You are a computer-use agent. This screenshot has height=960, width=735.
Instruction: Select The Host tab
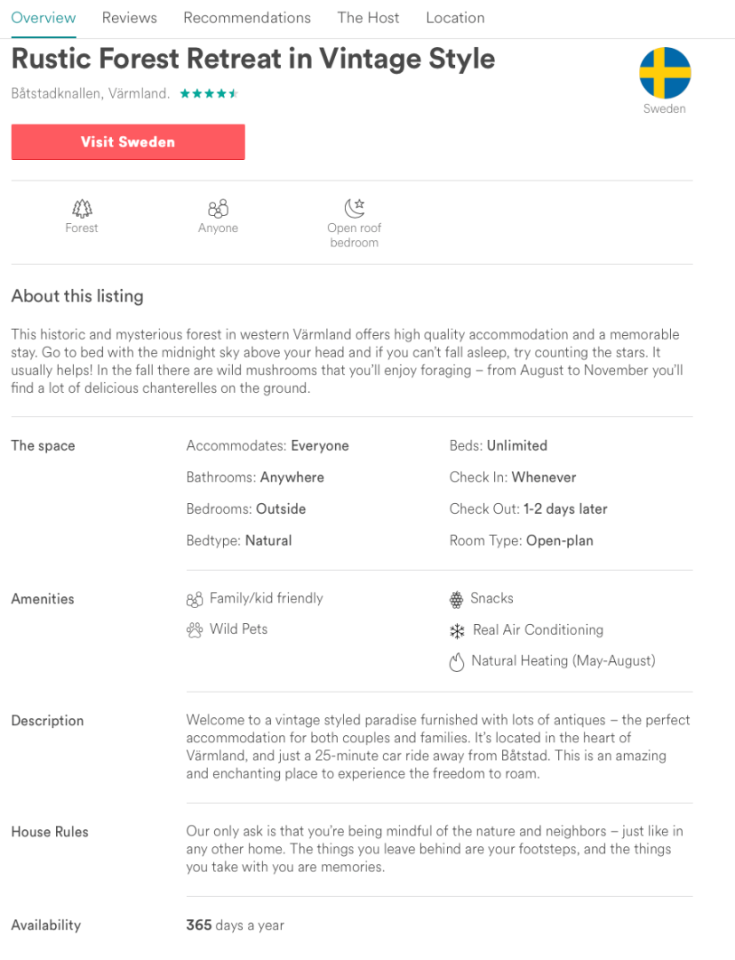(x=368, y=18)
